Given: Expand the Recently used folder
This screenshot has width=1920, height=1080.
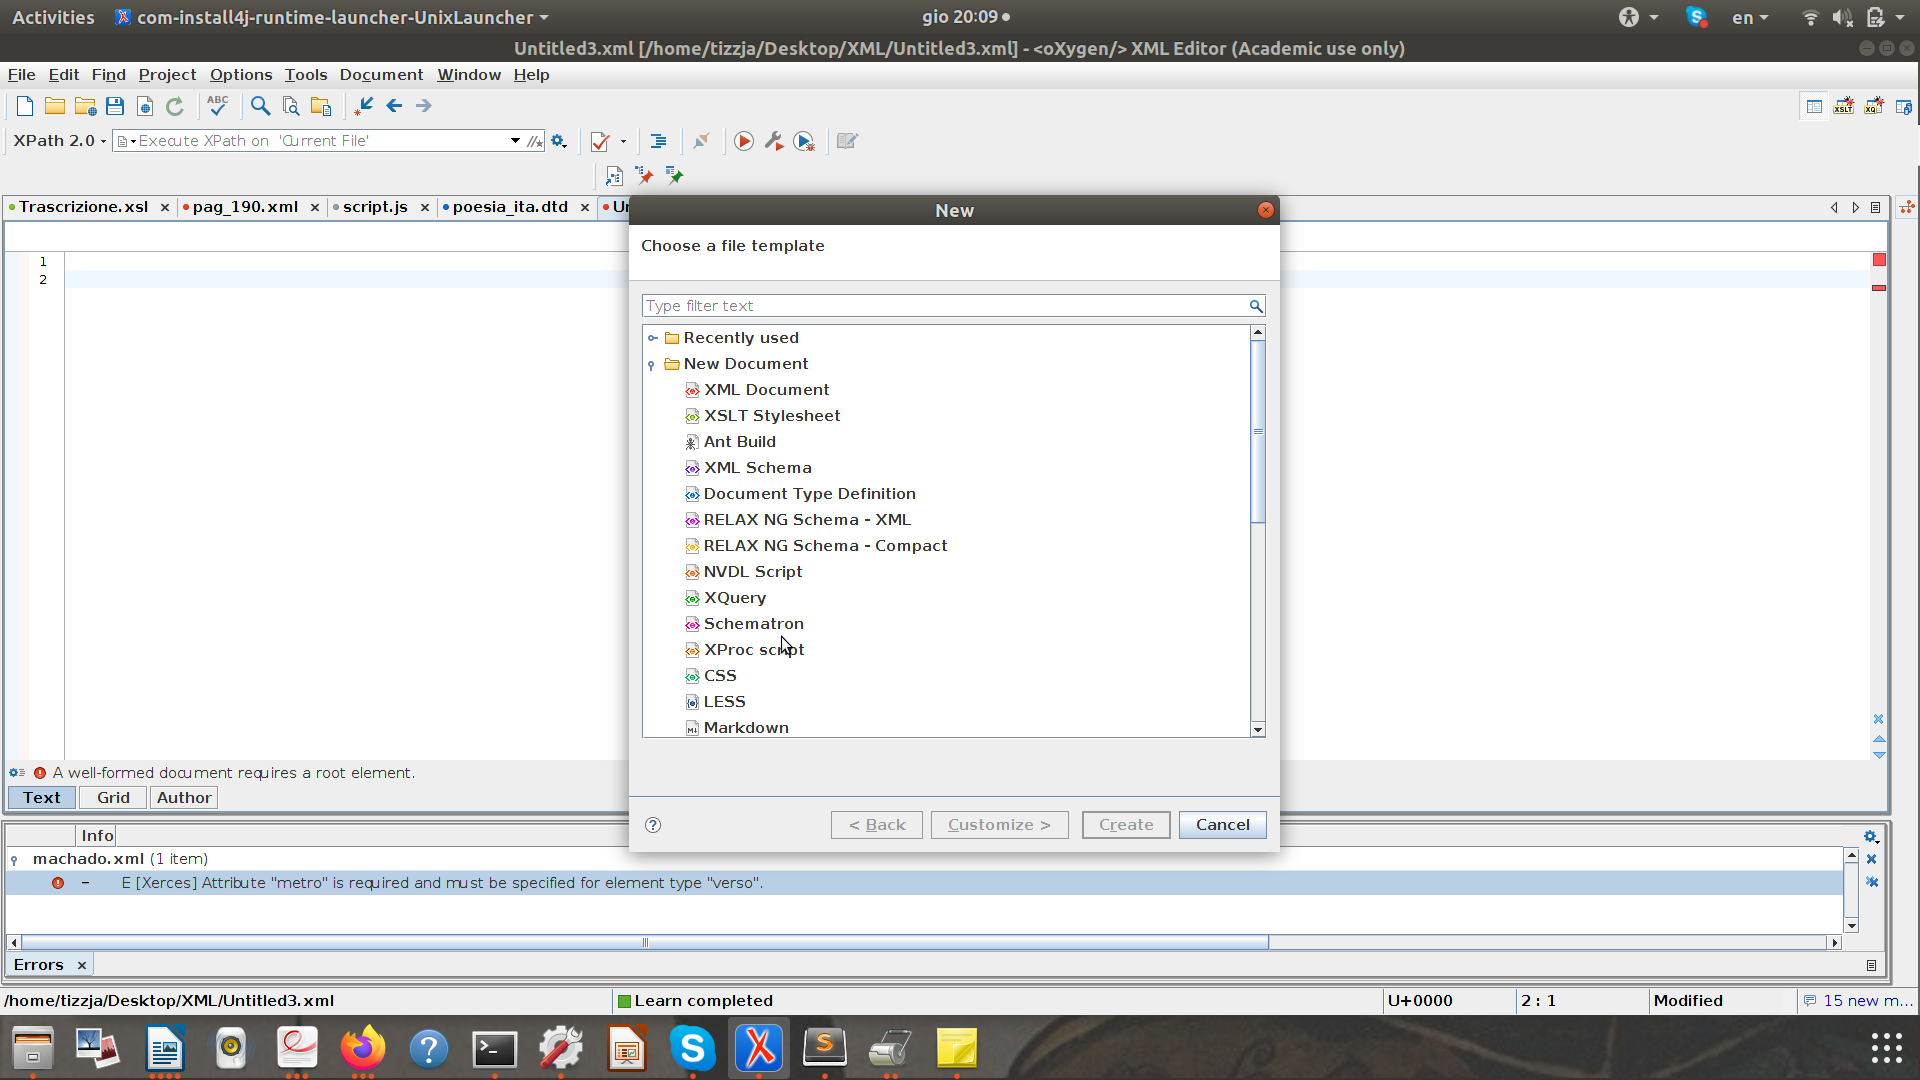Looking at the screenshot, I should point(652,338).
